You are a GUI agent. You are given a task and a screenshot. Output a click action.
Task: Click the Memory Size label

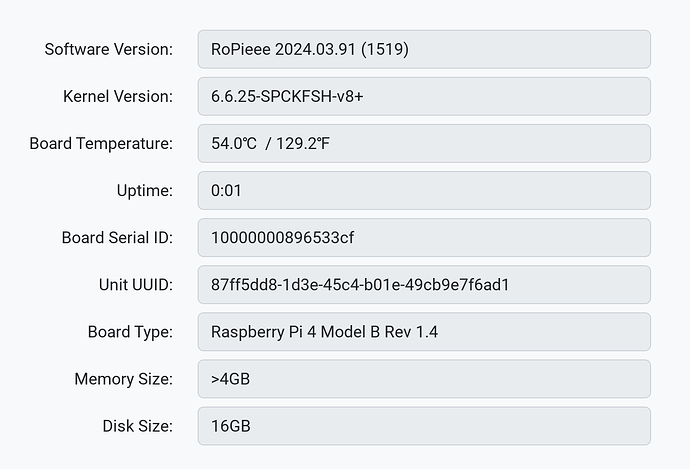pyautogui.click(x=124, y=379)
